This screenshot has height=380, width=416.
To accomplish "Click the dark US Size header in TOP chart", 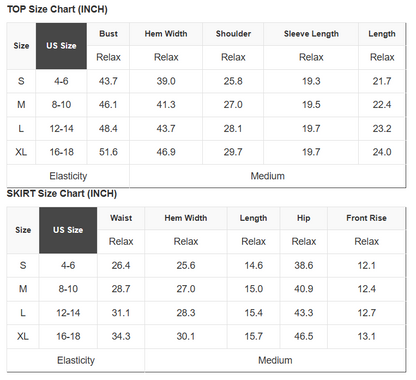I will 61,46.
